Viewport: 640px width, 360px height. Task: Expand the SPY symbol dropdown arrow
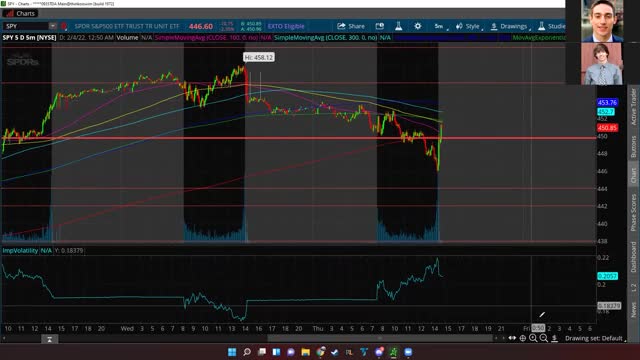(x=53, y=26)
